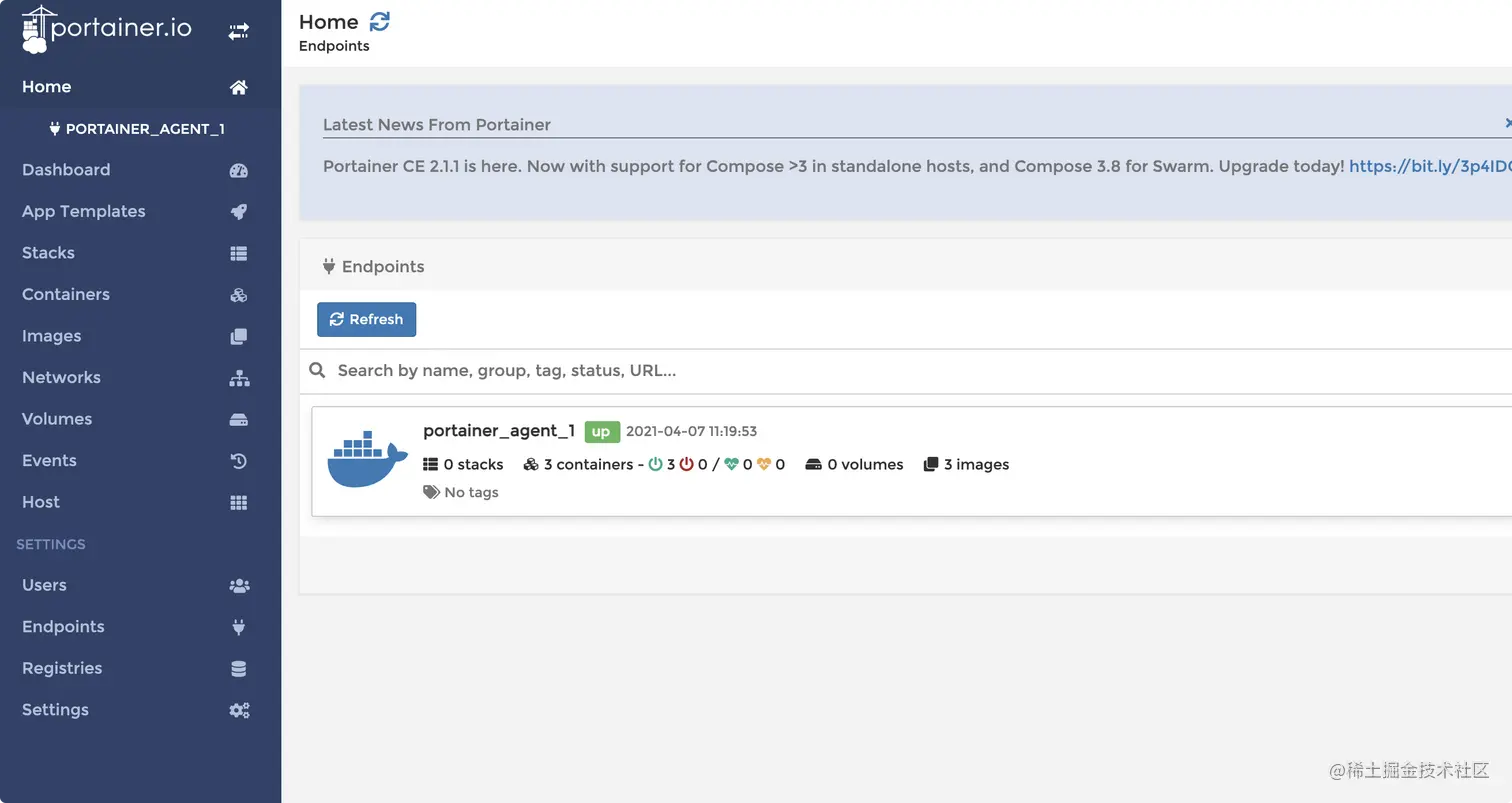Click the Latest News From Portainer heading
The width and height of the screenshot is (1512, 803).
(437, 125)
